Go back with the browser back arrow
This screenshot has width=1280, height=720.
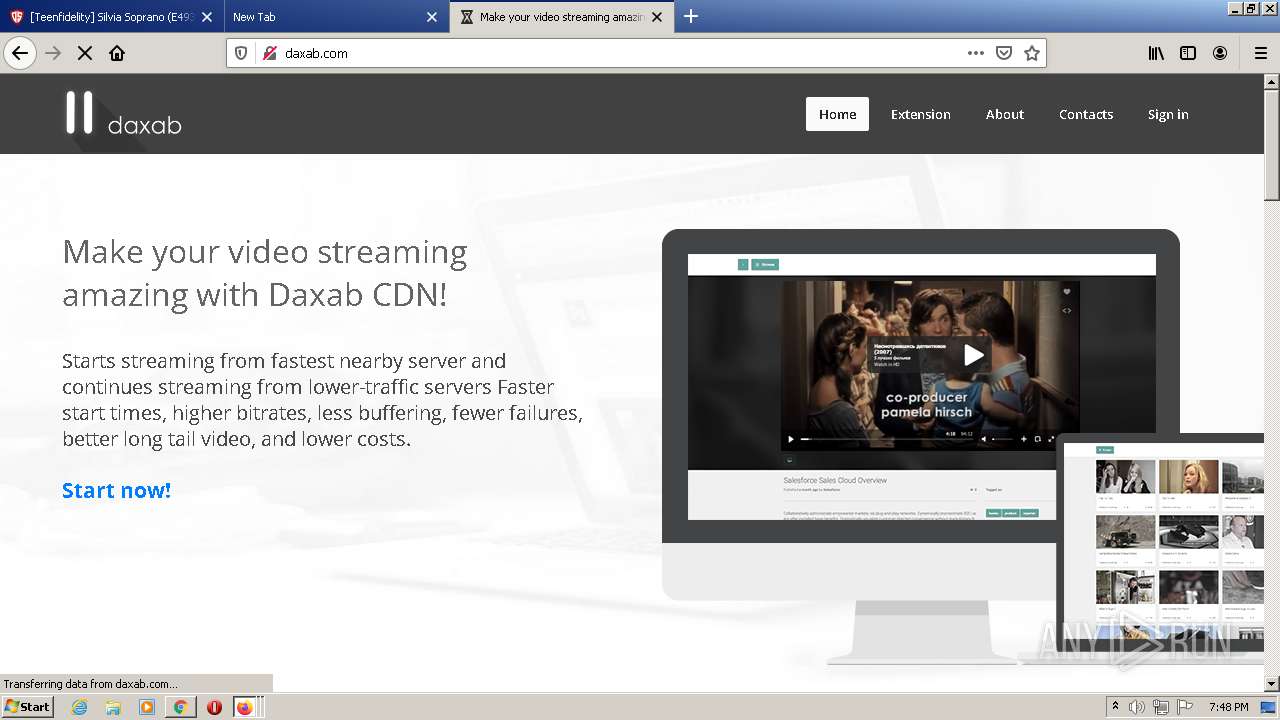(x=20, y=53)
